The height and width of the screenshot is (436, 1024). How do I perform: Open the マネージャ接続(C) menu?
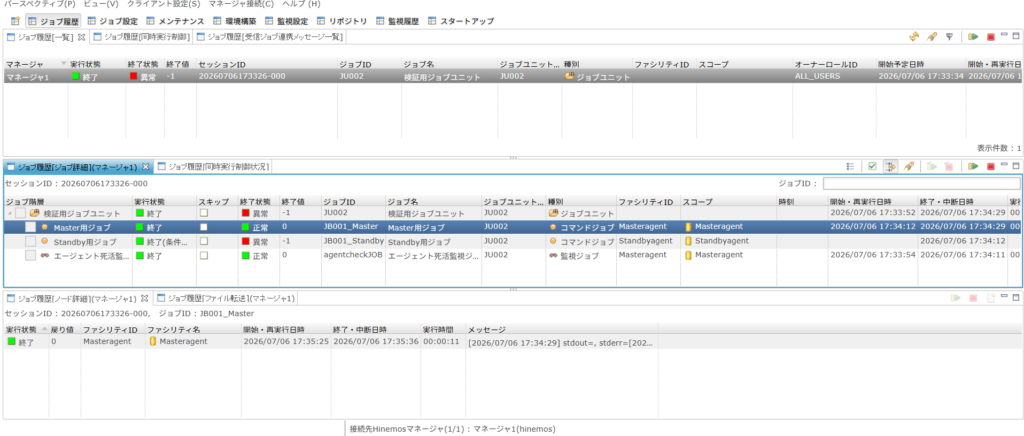pos(241,4)
